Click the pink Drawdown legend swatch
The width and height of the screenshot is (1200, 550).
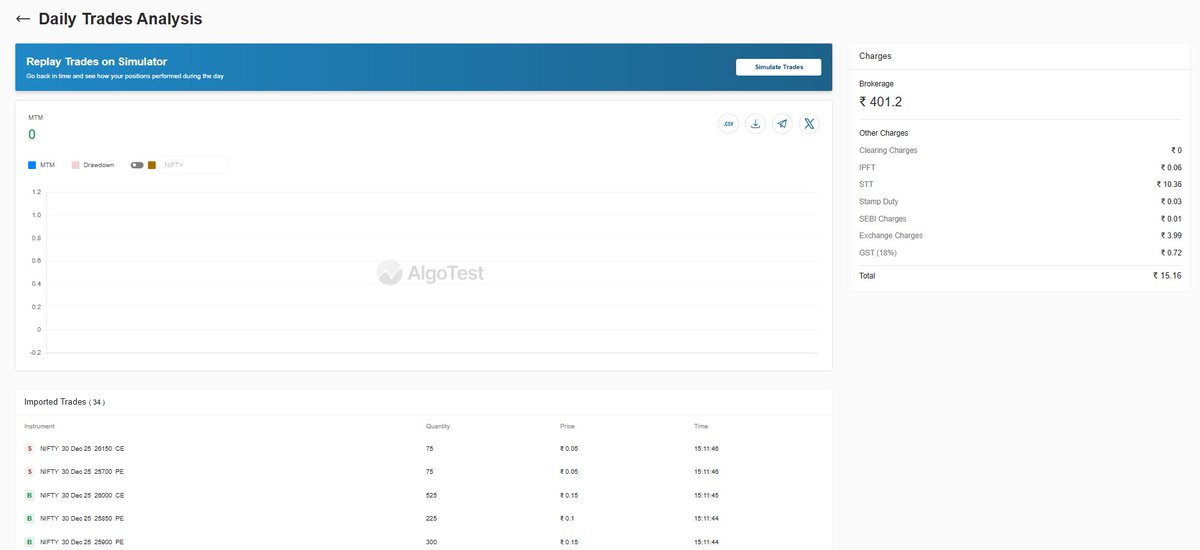coord(75,164)
